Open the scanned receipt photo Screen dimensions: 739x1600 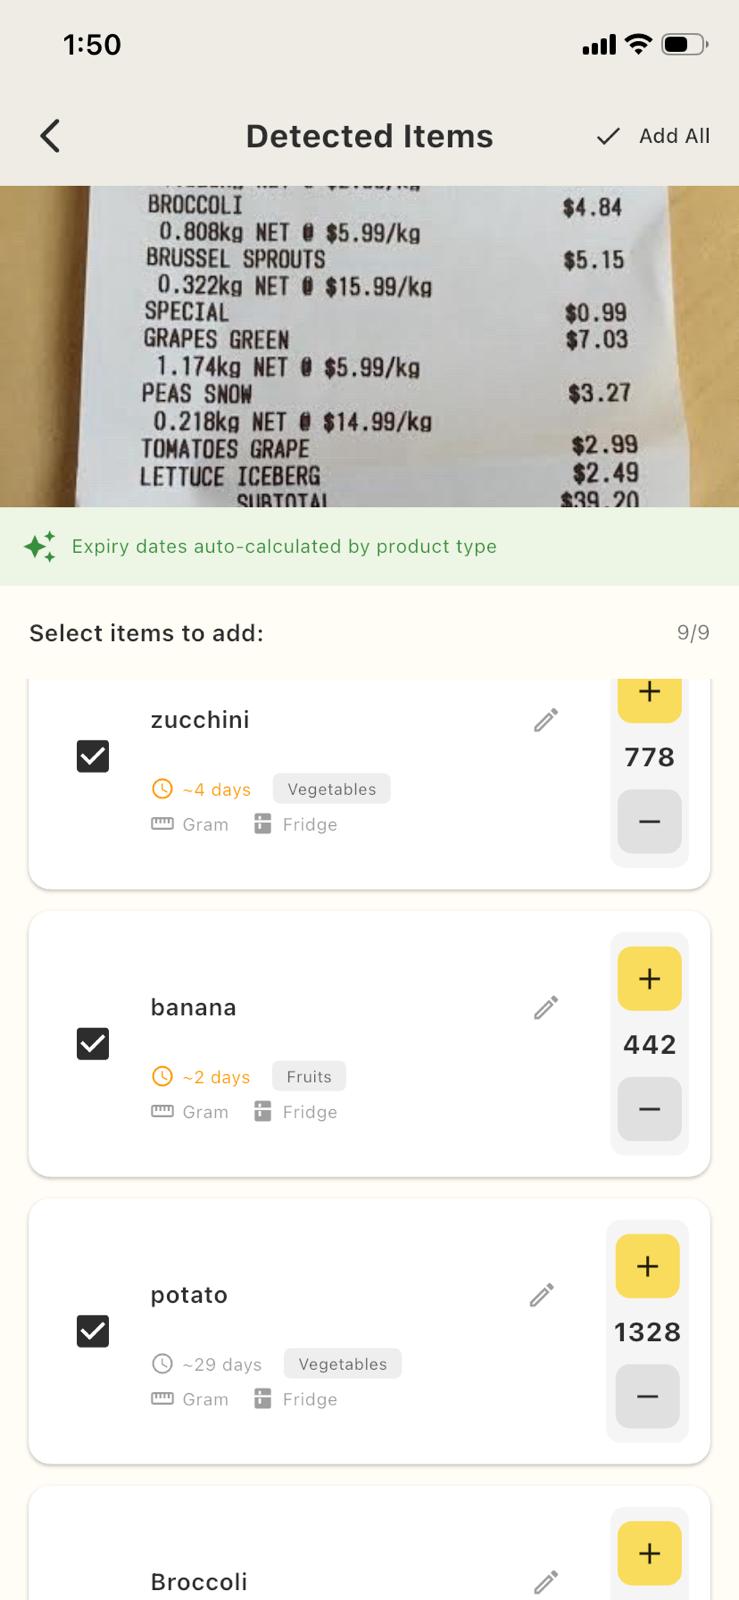369,346
